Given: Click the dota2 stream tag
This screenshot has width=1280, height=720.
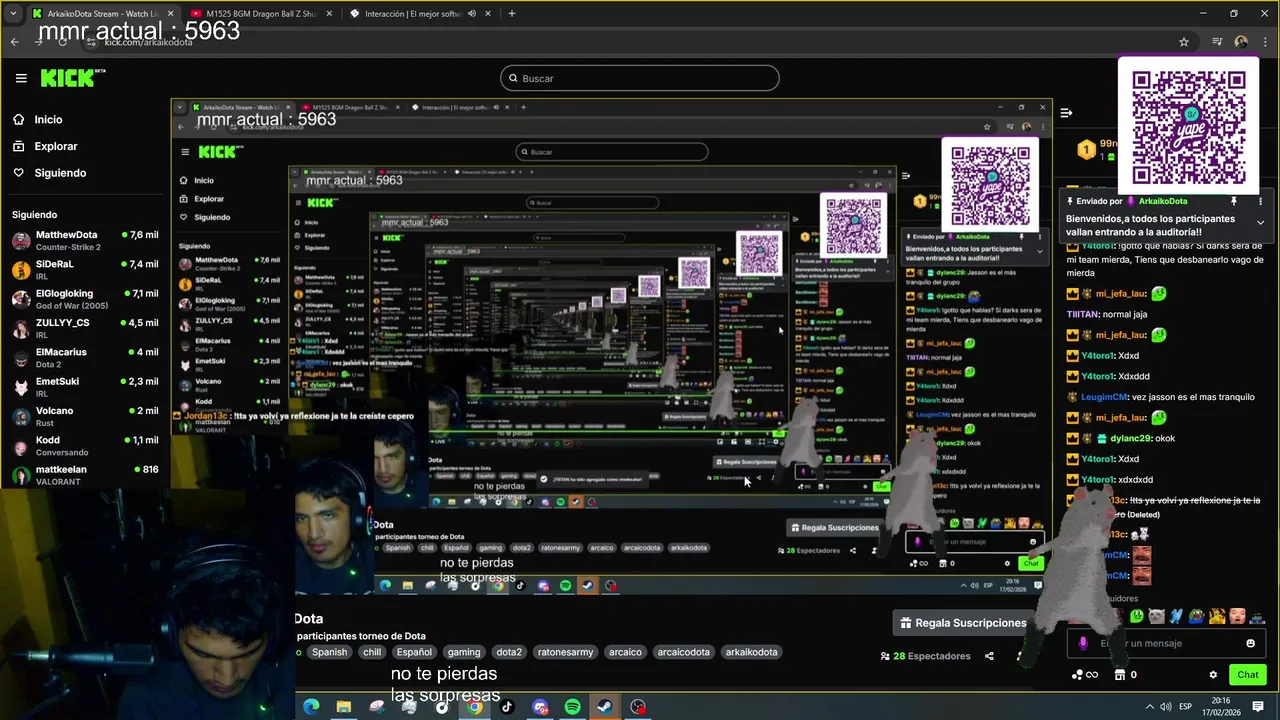Looking at the screenshot, I should (509, 652).
